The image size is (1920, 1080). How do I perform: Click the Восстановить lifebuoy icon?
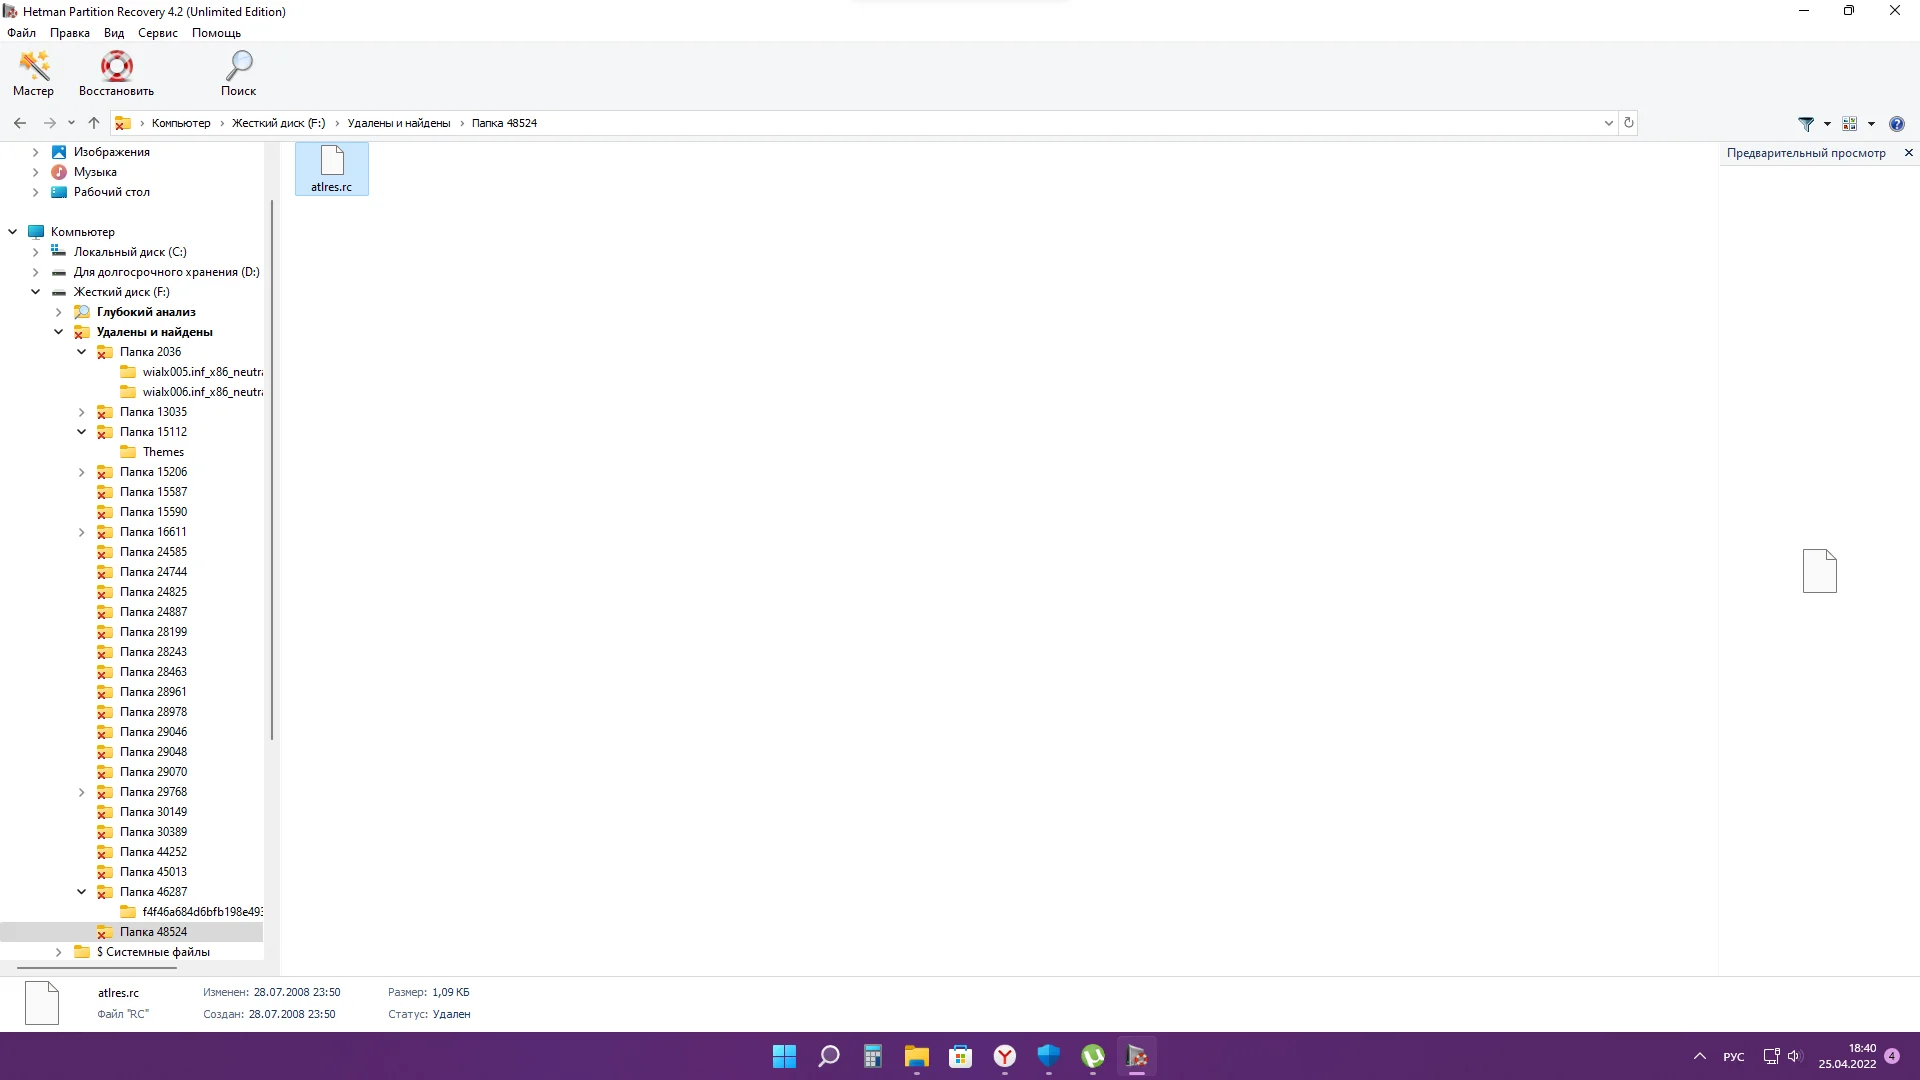pos(116,74)
